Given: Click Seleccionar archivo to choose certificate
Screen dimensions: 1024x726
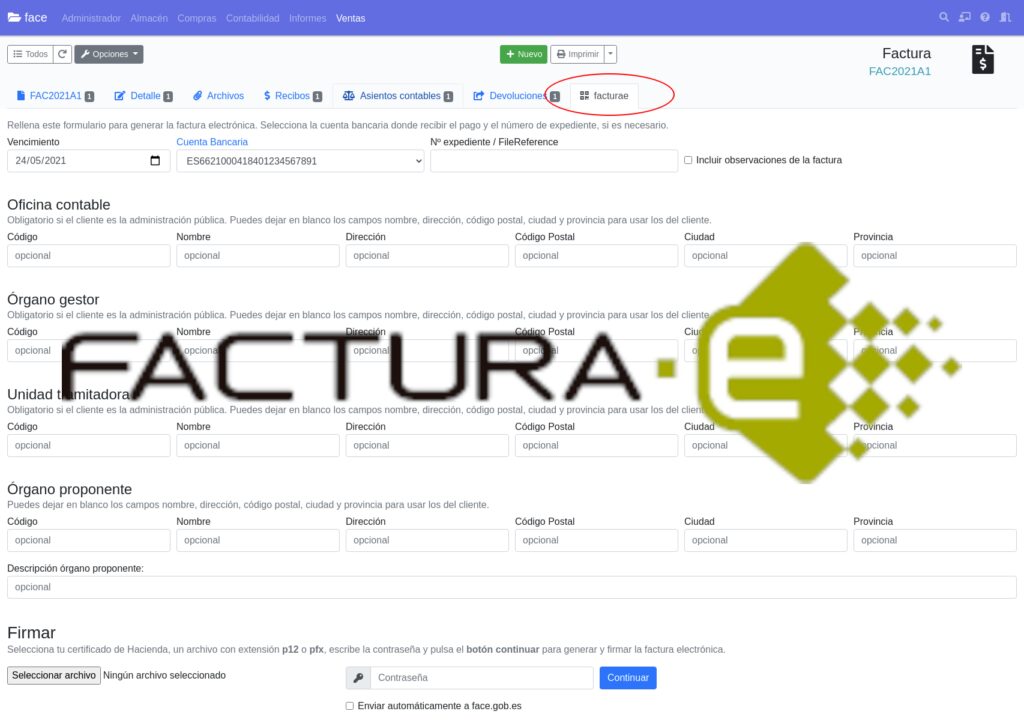Looking at the screenshot, I should (54, 675).
